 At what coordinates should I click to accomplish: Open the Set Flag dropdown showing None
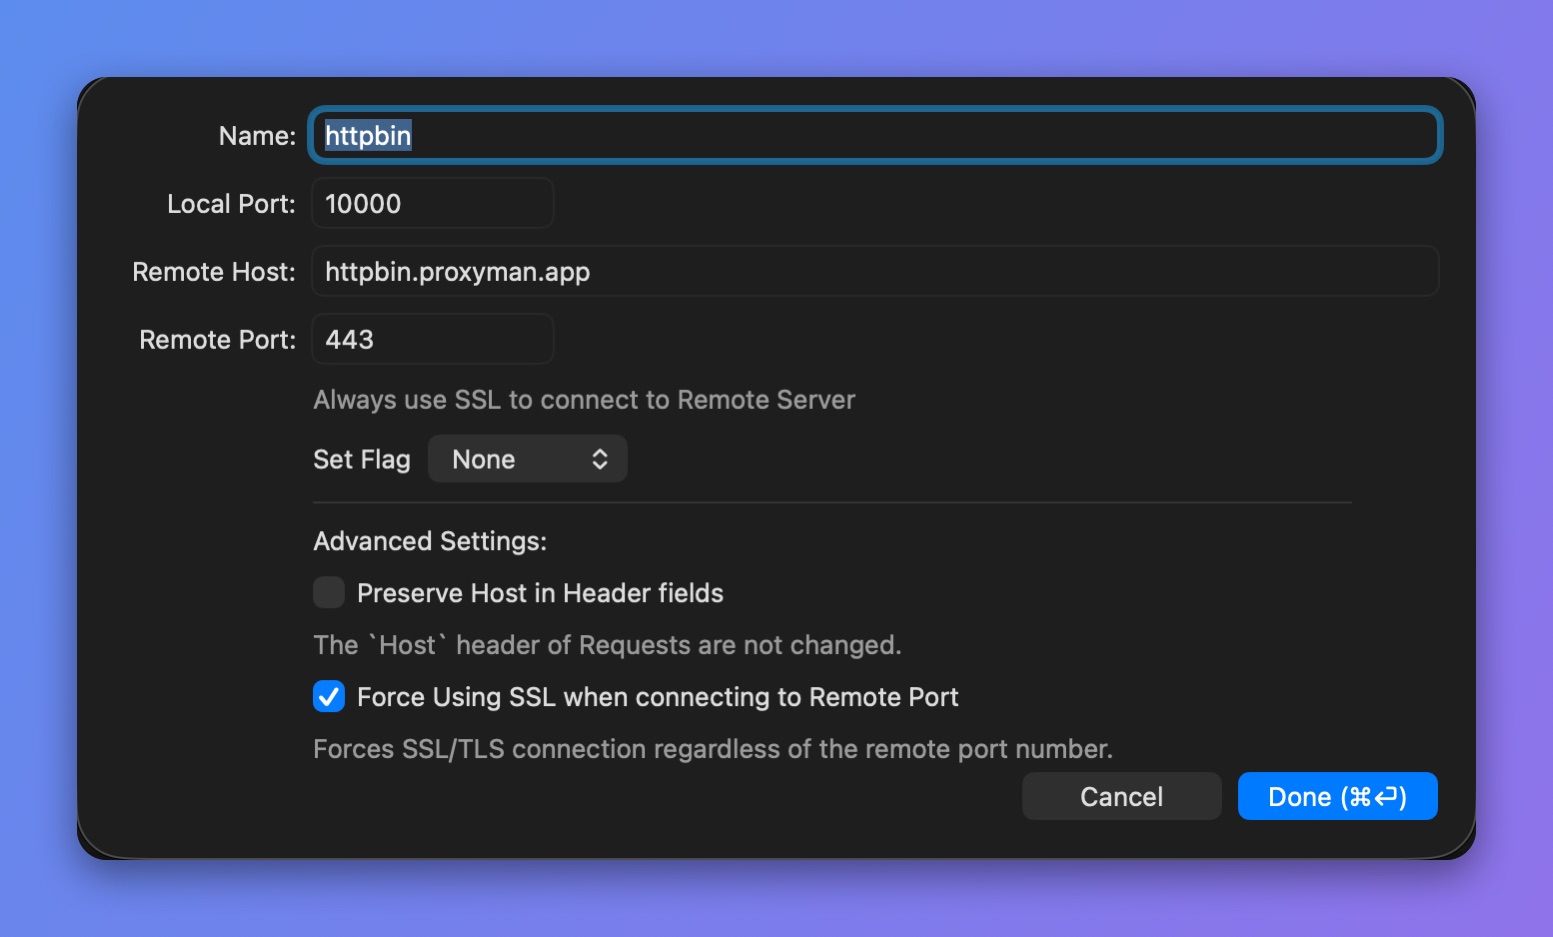tap(528, 459)
